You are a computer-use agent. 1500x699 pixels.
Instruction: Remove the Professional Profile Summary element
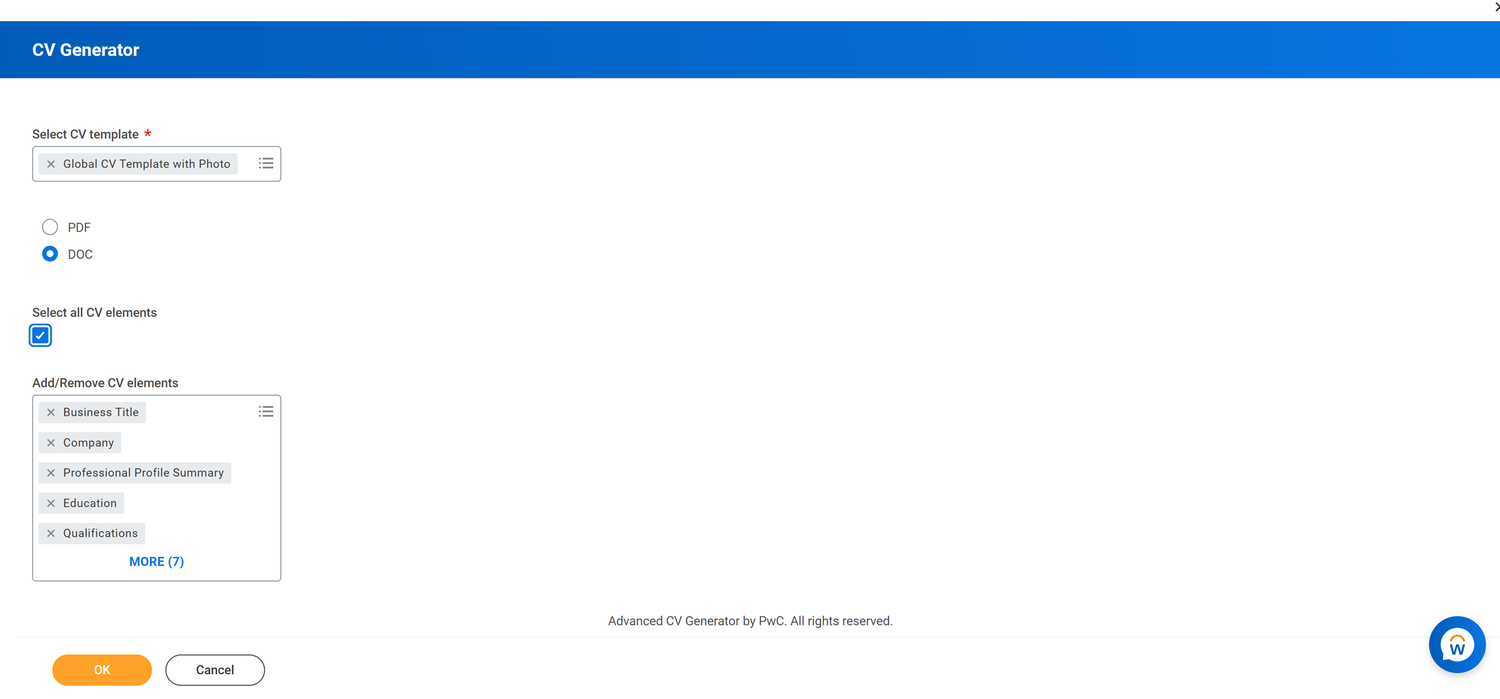51,472
